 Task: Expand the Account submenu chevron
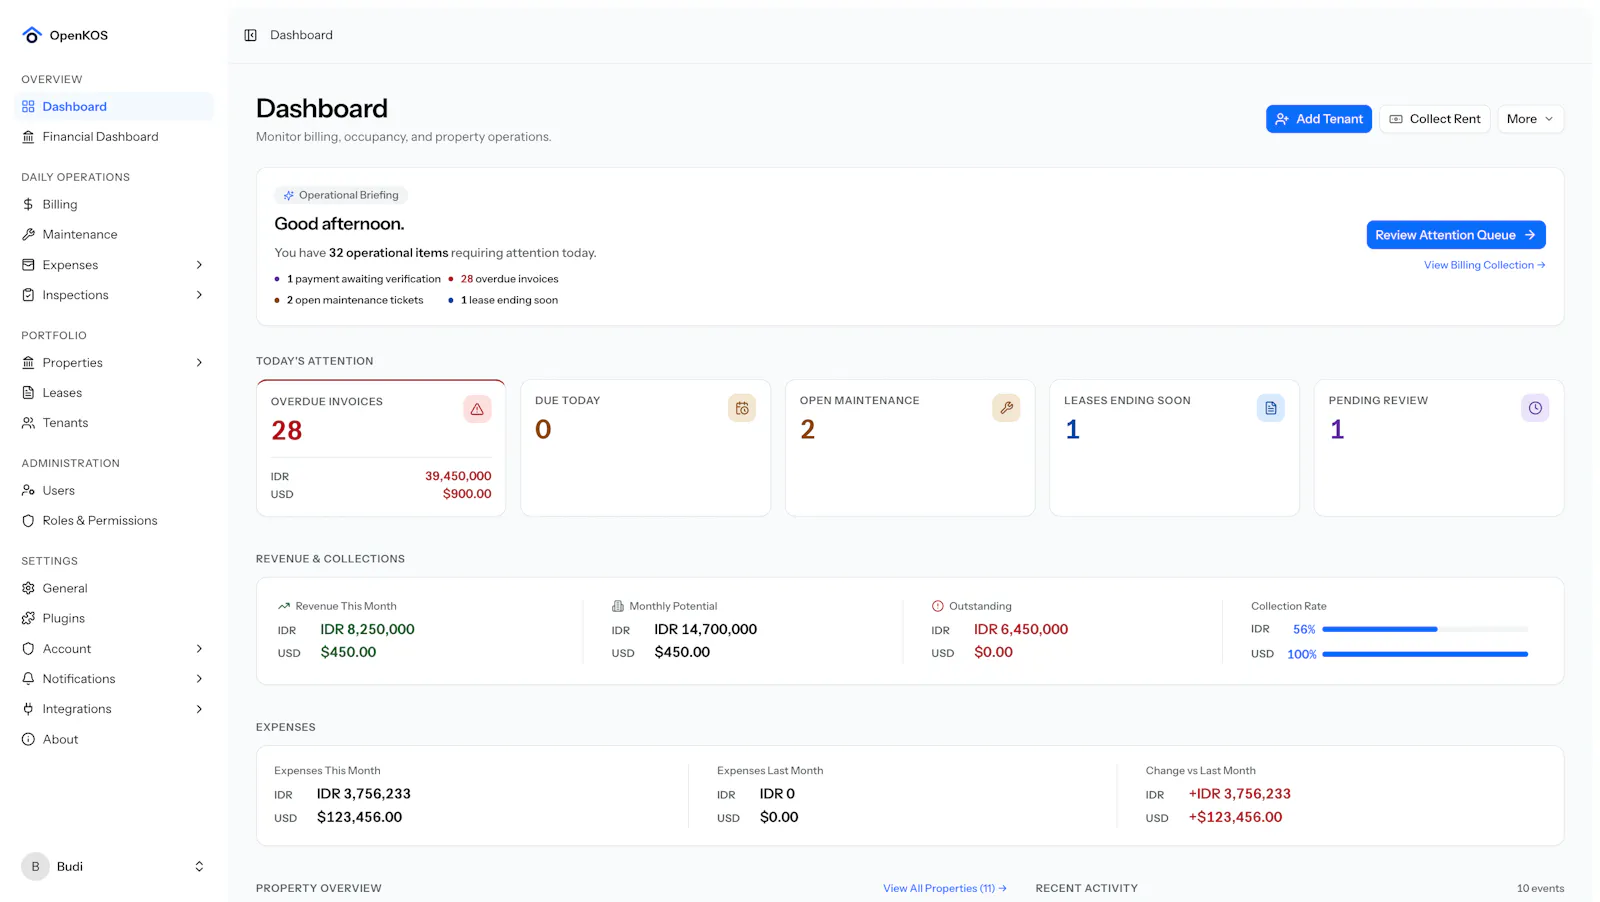coord(199,649)
